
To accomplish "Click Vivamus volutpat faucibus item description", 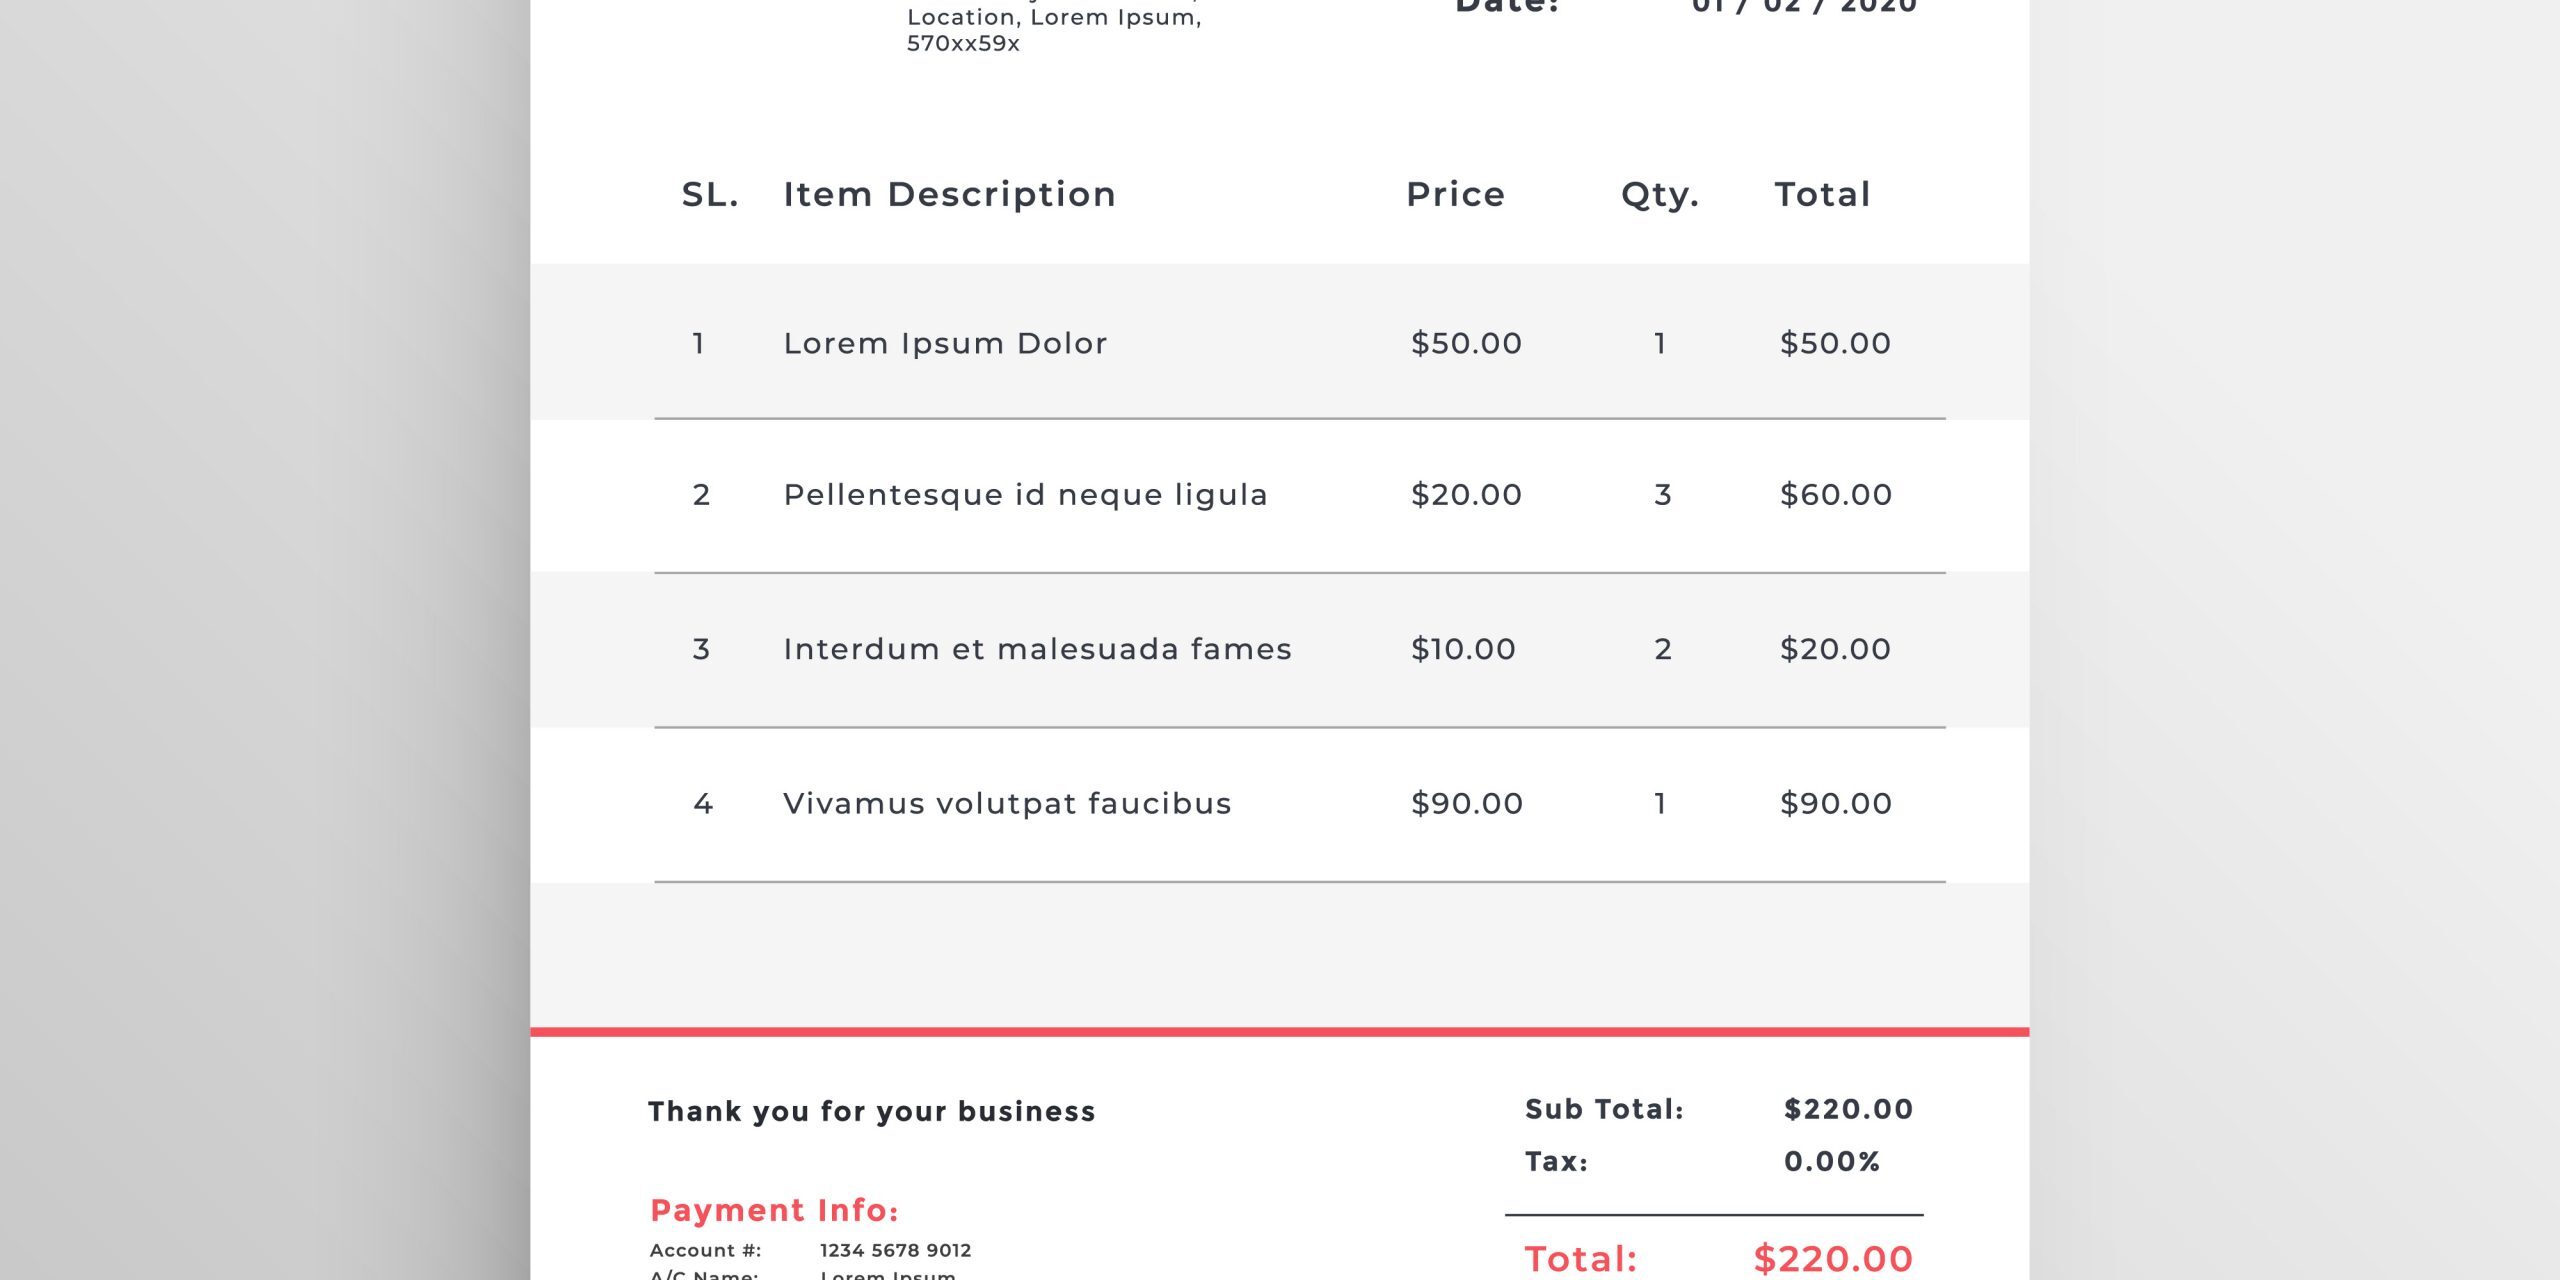I will 1007,803.
